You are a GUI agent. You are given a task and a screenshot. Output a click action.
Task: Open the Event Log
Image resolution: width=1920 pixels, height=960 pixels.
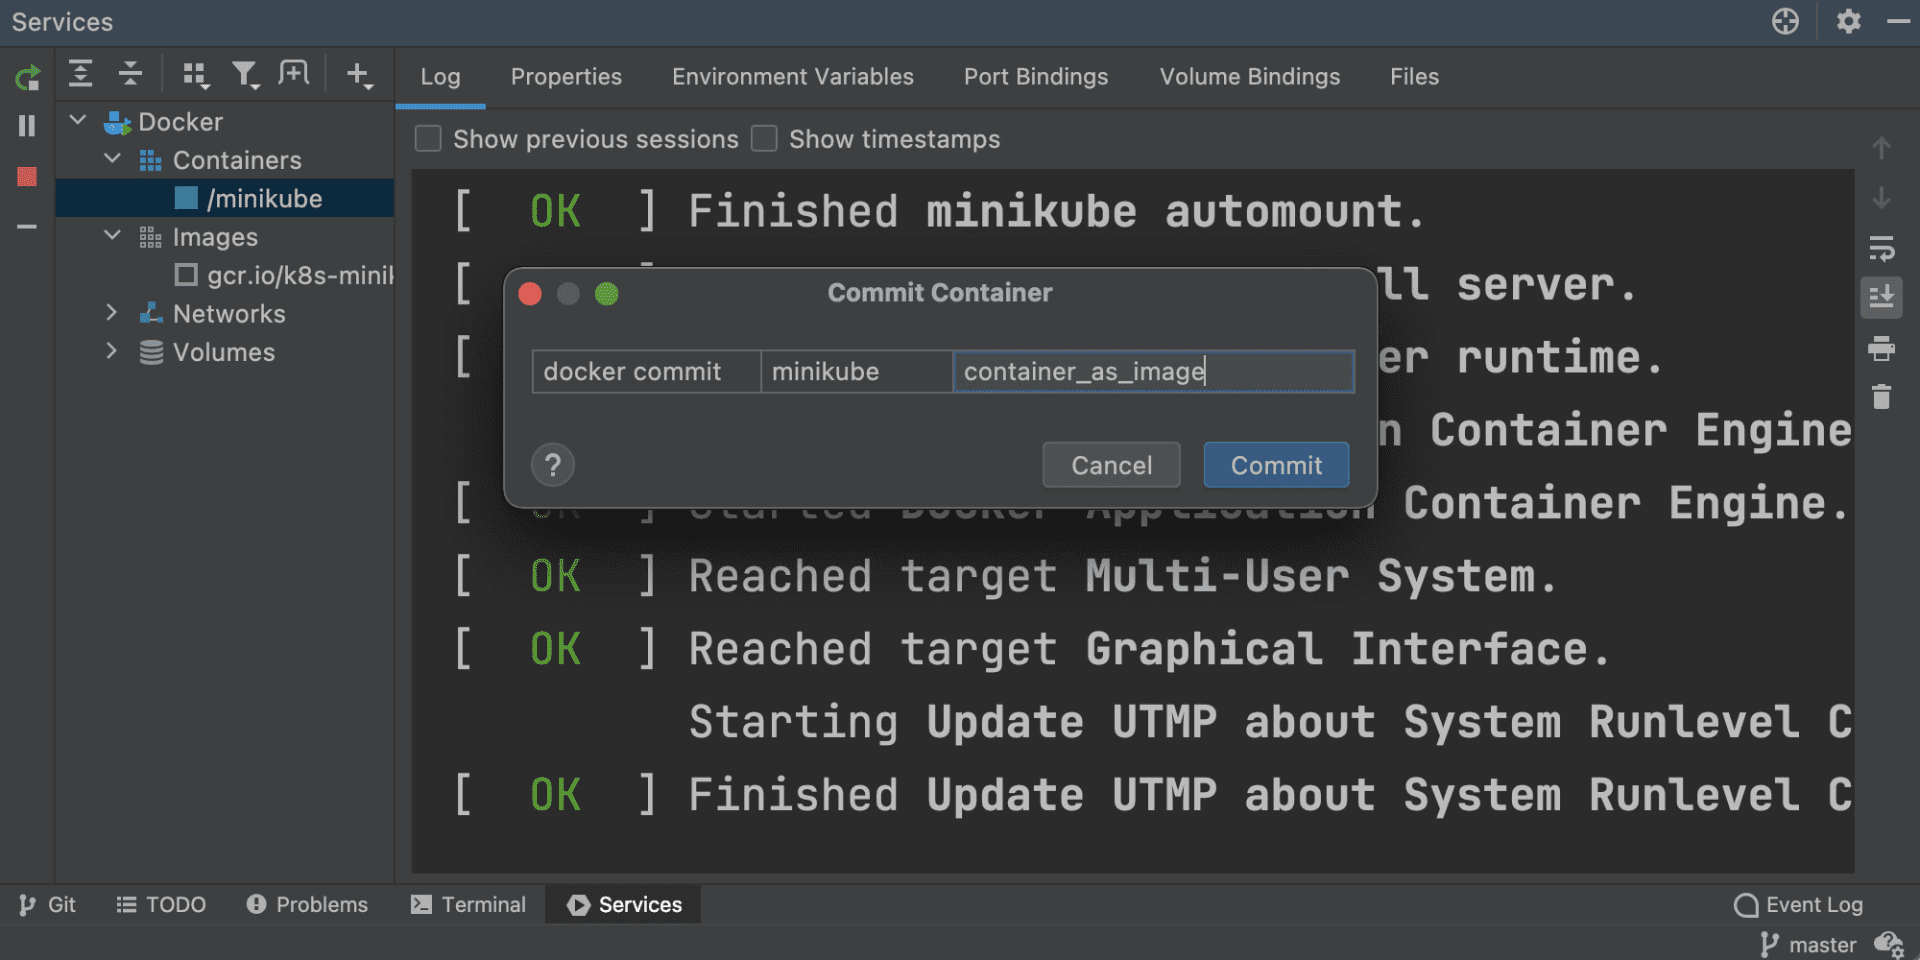point(1798,905)
